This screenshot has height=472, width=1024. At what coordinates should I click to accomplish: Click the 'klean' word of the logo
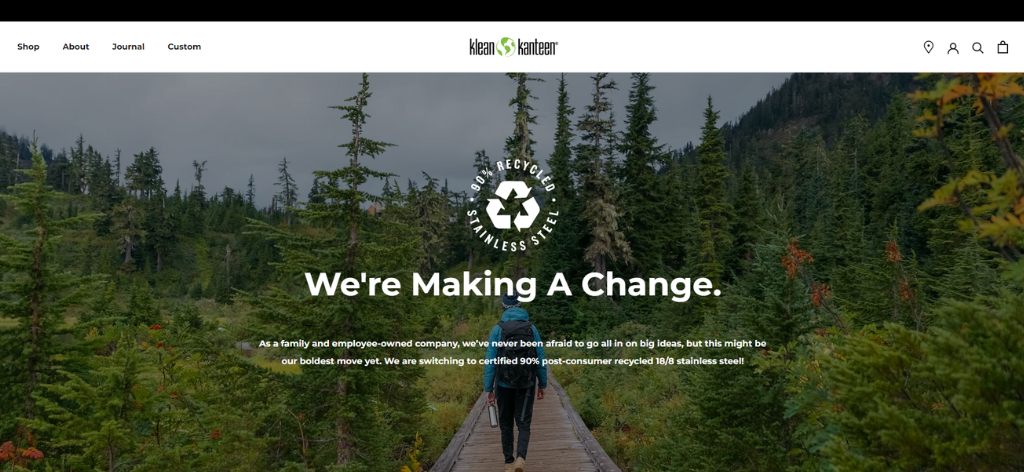(482, 47)
